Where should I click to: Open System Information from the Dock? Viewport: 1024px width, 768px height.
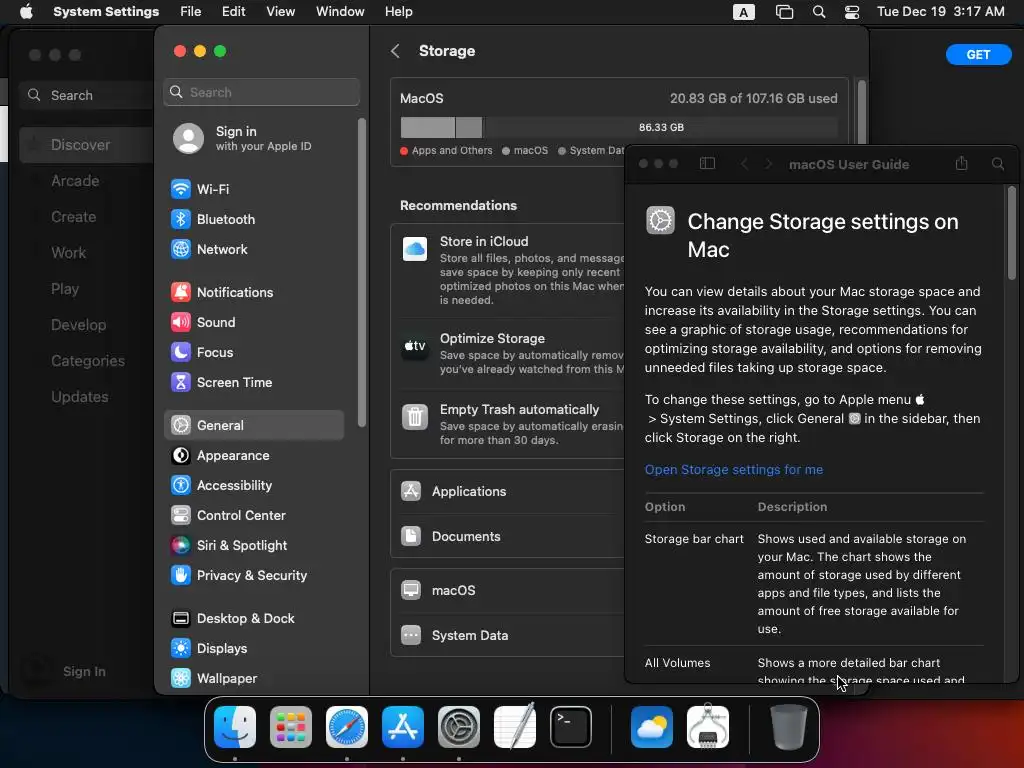click(x=708, y=726)
